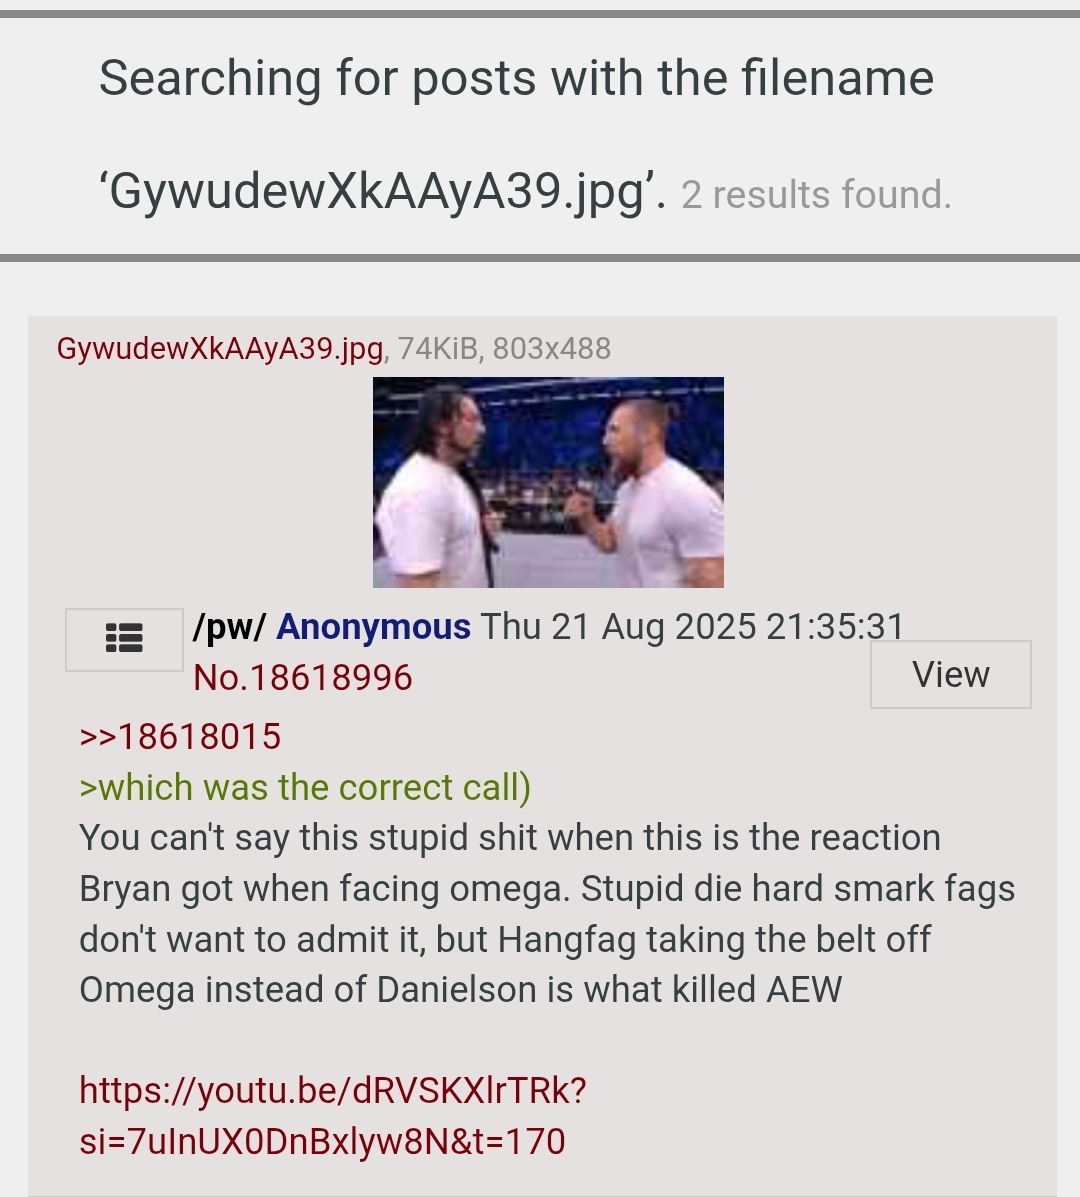1080x1197 pixels.
Task: Expand the wrestling image thumbnail
Action: pyautogui.click(x=548, y=482)
